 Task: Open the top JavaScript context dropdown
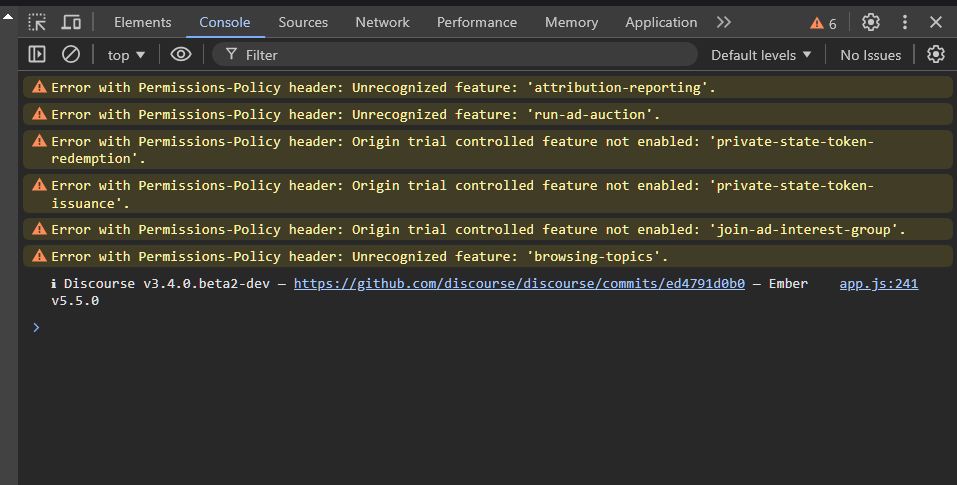click(126, 55)
